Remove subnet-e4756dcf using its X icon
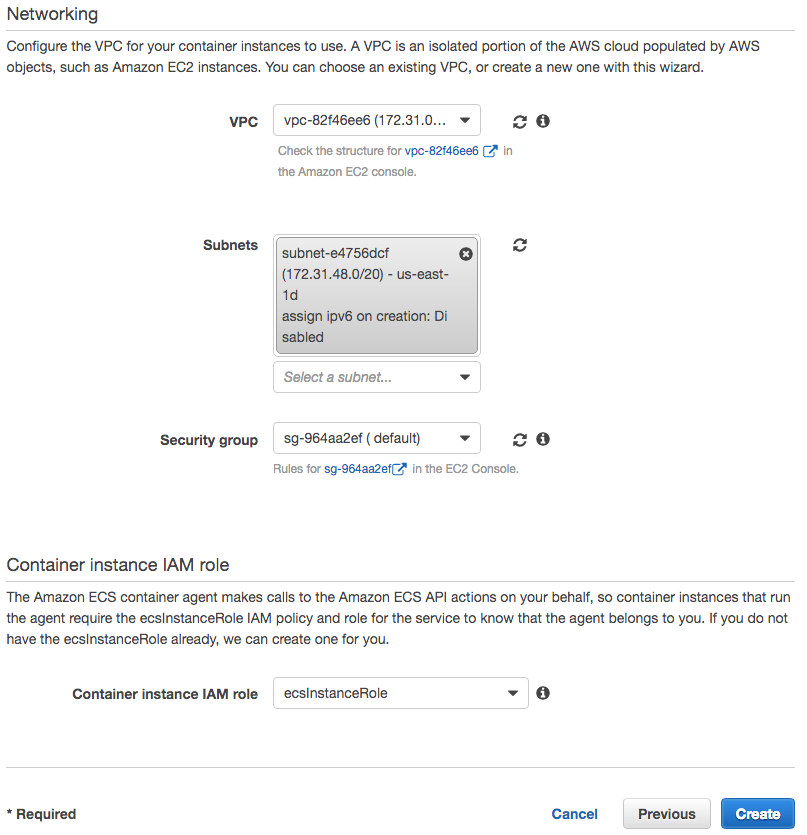Screen dimensions: 807x835 pyautogui.click(x=466, y=253)
